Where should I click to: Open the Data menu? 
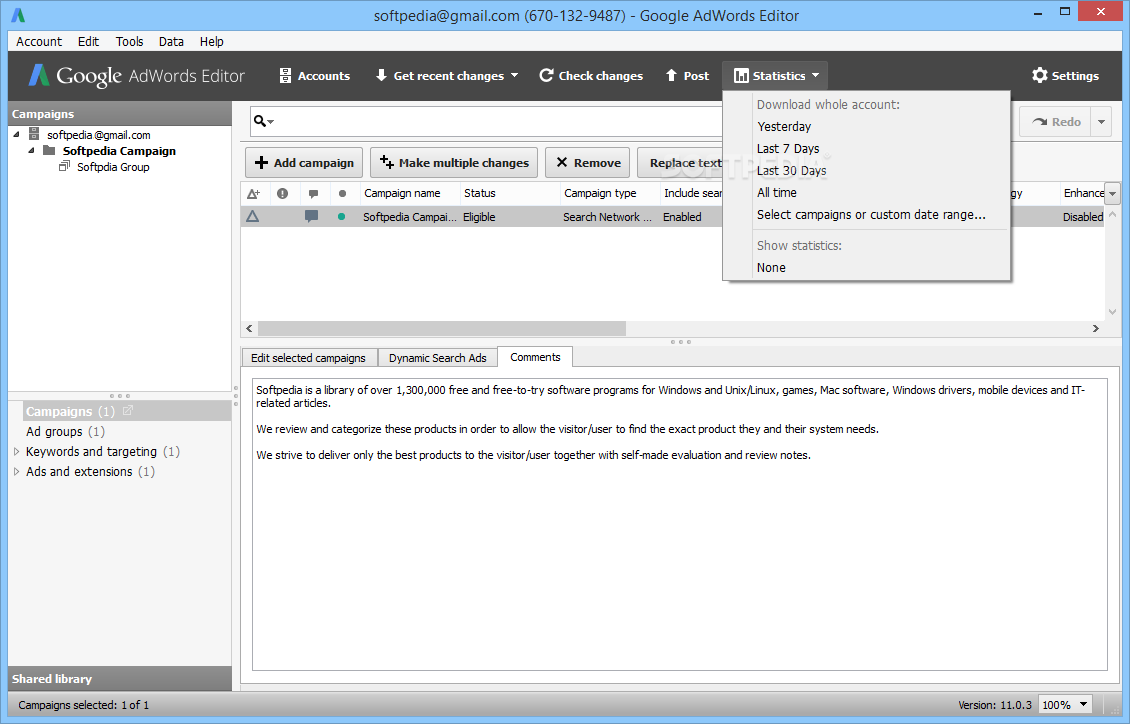point(171,42)
